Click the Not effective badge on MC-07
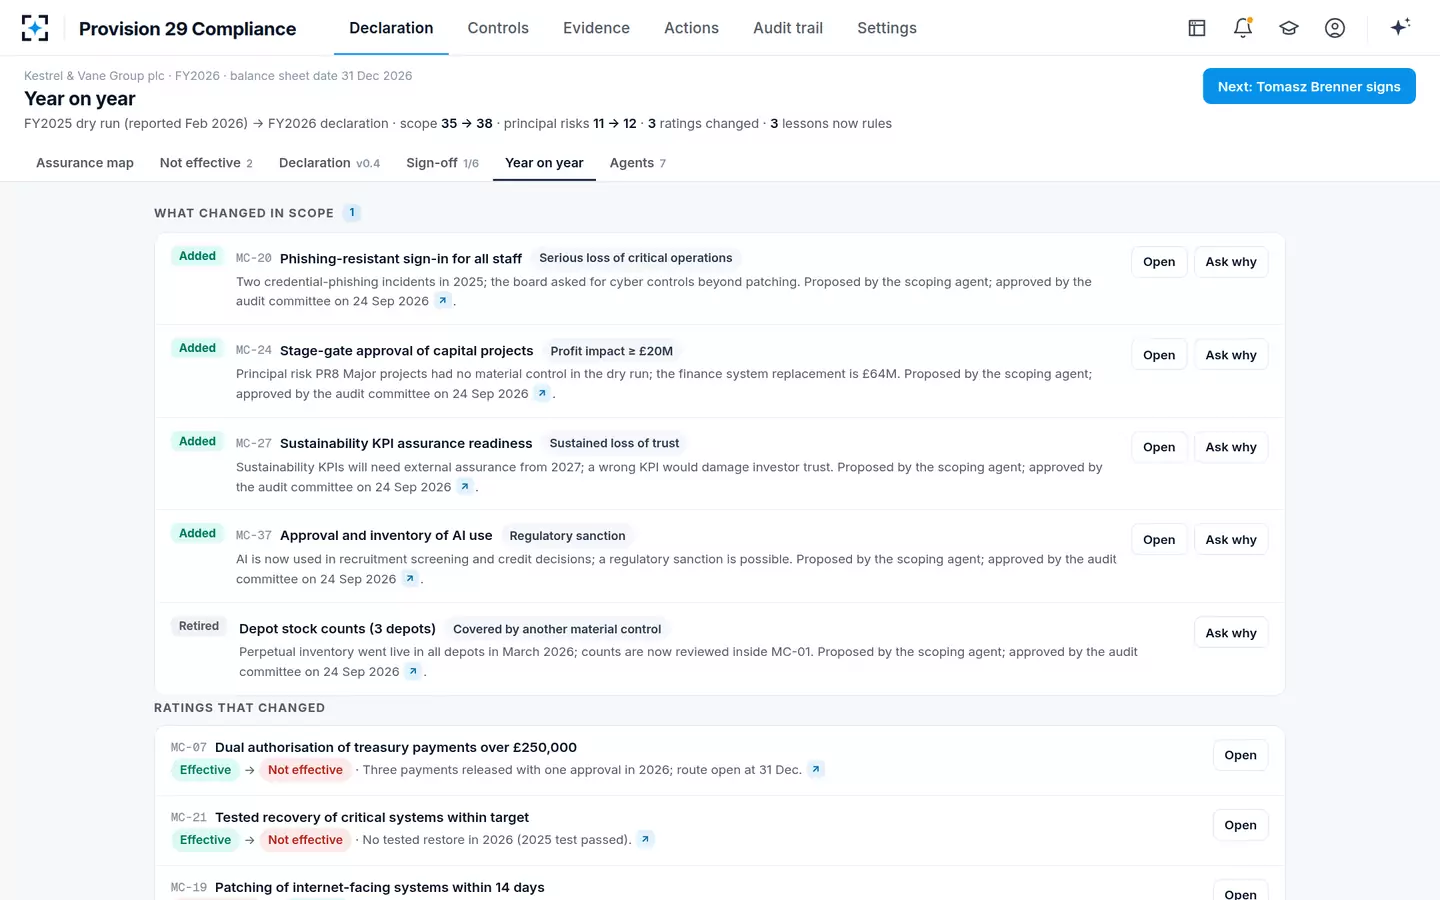The width and height of the screenshot is (1440, 900). click(305, 770)
